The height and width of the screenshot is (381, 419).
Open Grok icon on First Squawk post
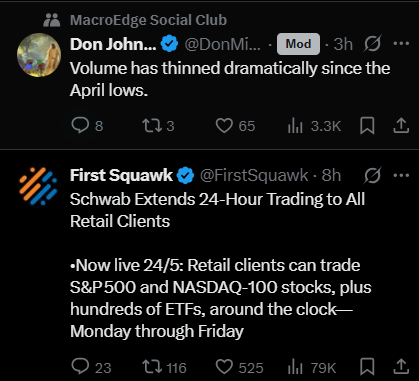[x=372, y=175]
